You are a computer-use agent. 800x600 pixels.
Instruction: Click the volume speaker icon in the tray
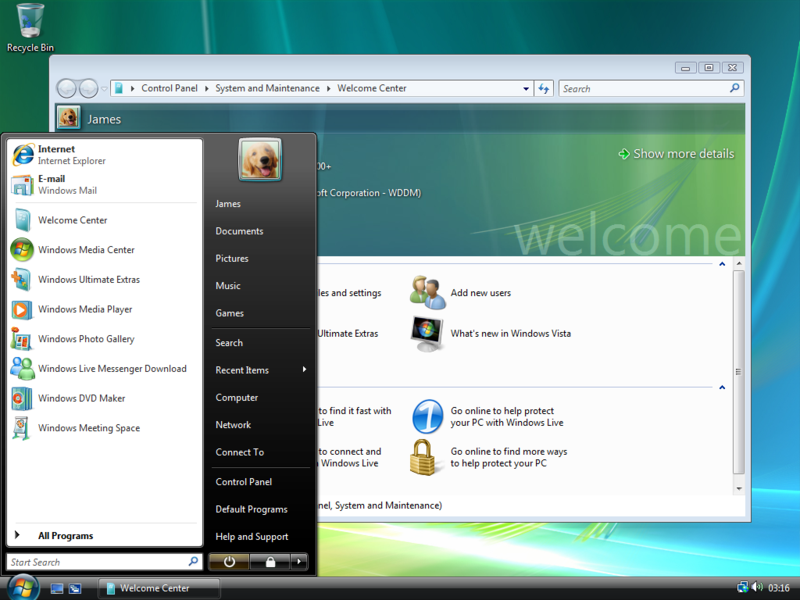coord(757,587)
